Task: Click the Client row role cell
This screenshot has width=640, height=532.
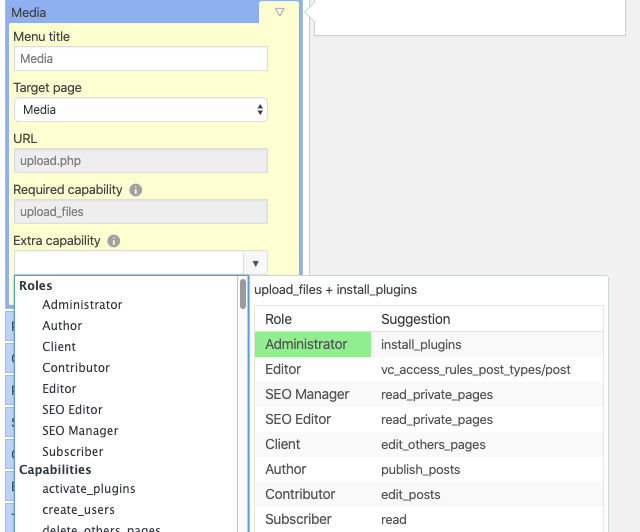Action: 313,444
